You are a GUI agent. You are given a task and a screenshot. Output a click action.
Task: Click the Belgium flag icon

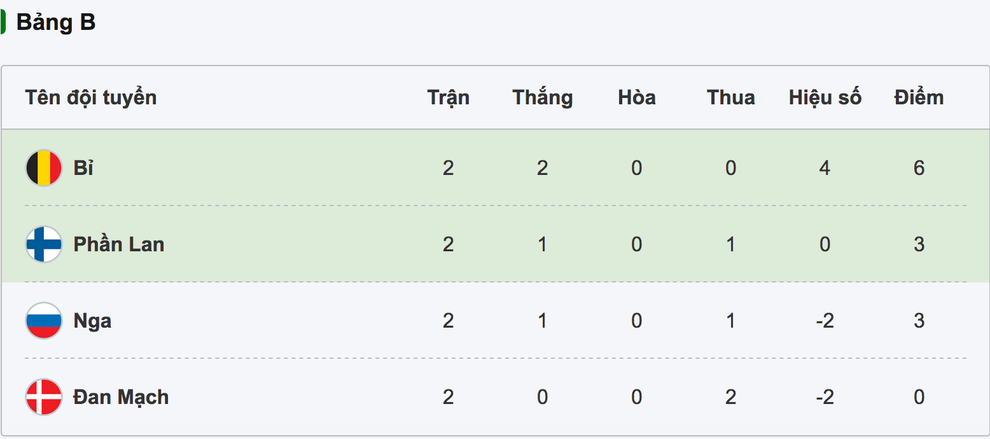44,168
